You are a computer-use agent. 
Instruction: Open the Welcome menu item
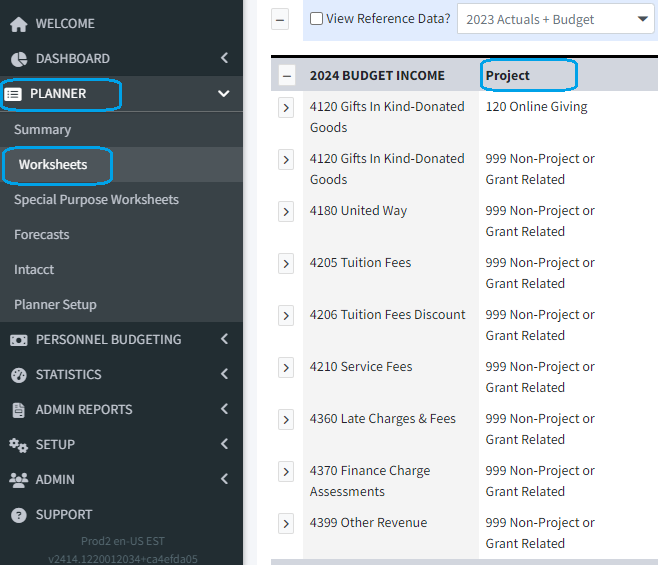(65, 24)
